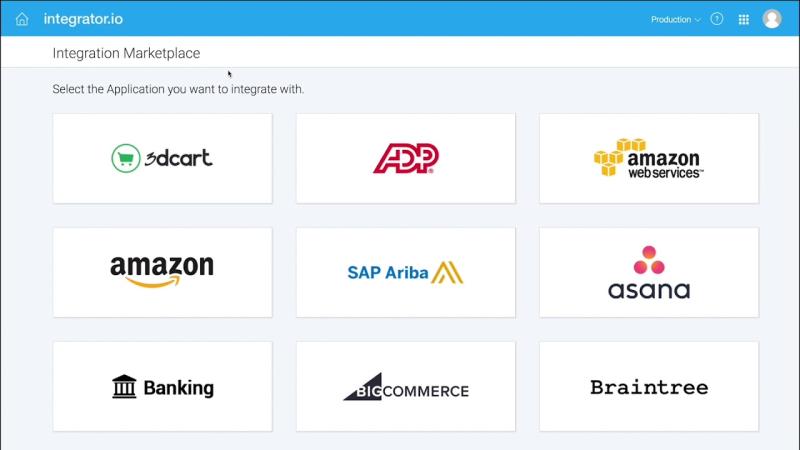Click the integrator.io logo text
The width and height of the screenshot is (800, 450).
tap(83, 19)
